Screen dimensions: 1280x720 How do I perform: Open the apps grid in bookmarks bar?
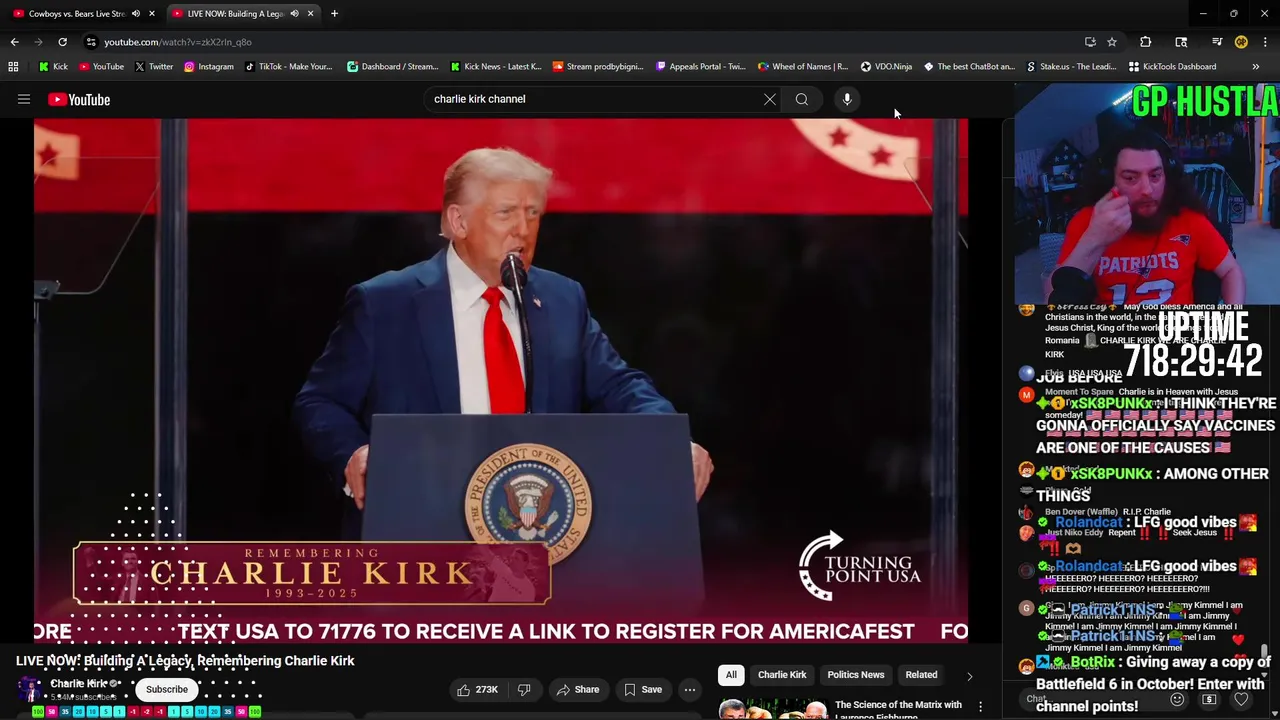pos(13,67)
